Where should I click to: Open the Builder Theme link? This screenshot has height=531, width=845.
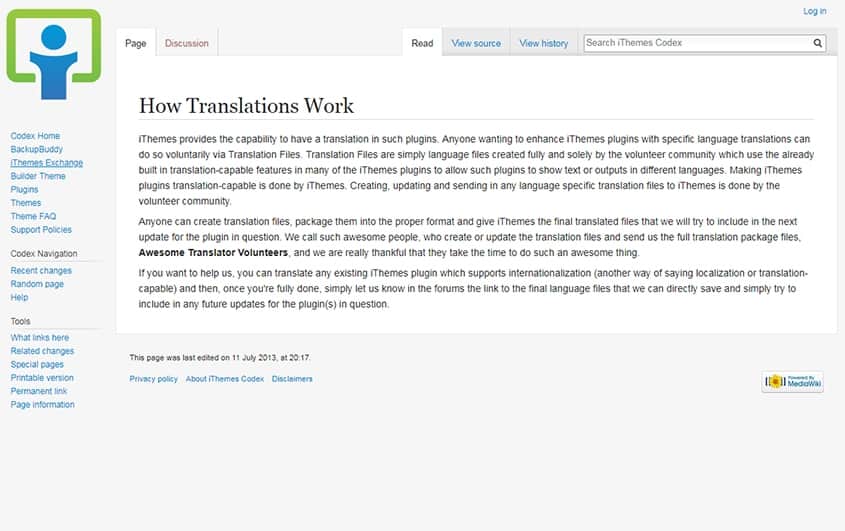click(38, 176)
